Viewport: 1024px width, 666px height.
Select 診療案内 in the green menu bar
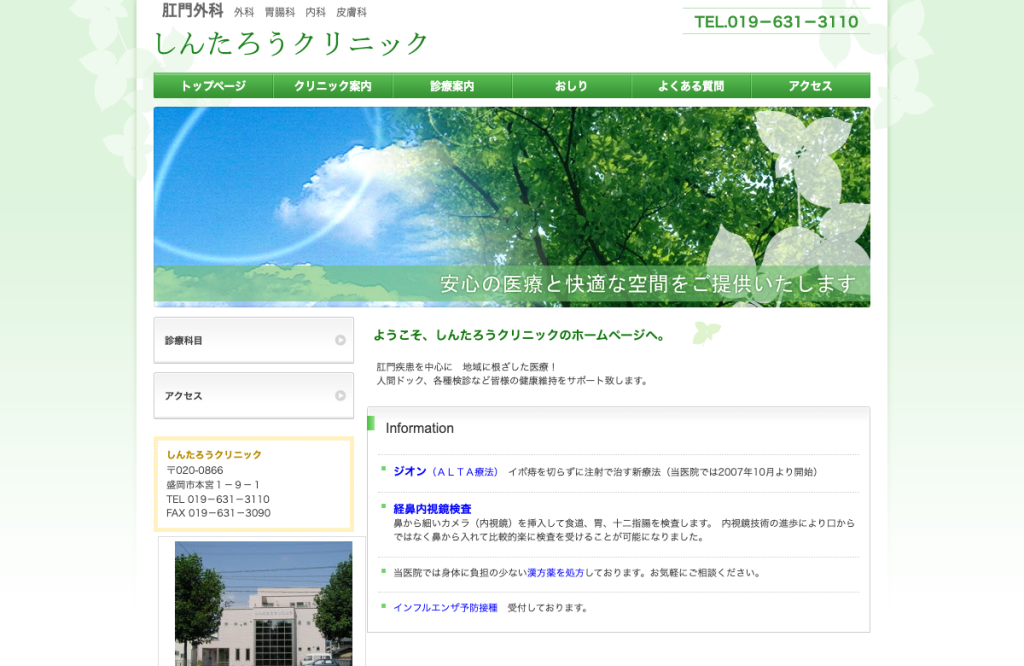click(x=453, y=86)
